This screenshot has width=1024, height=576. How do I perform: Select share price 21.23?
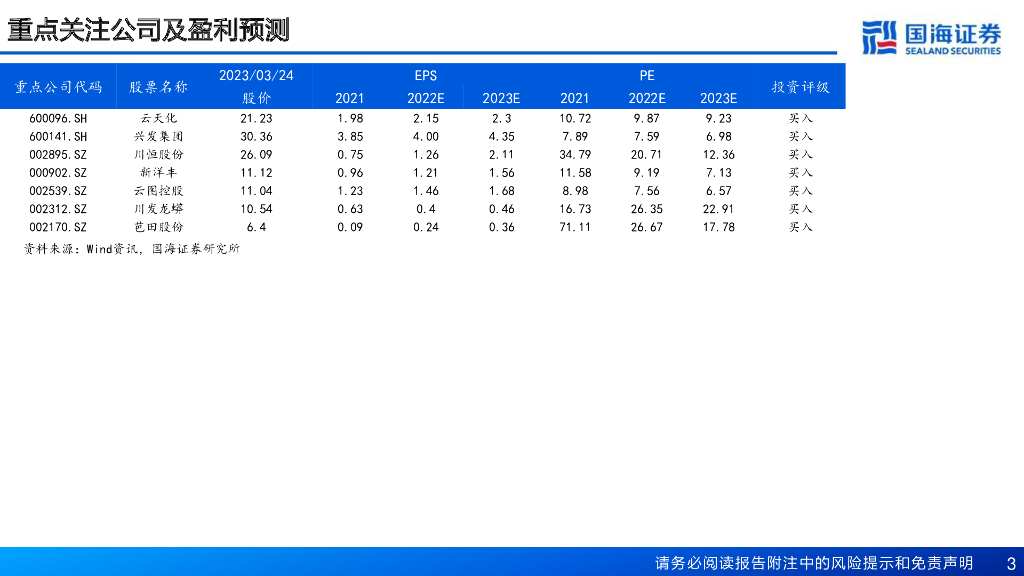coord(256,118)
